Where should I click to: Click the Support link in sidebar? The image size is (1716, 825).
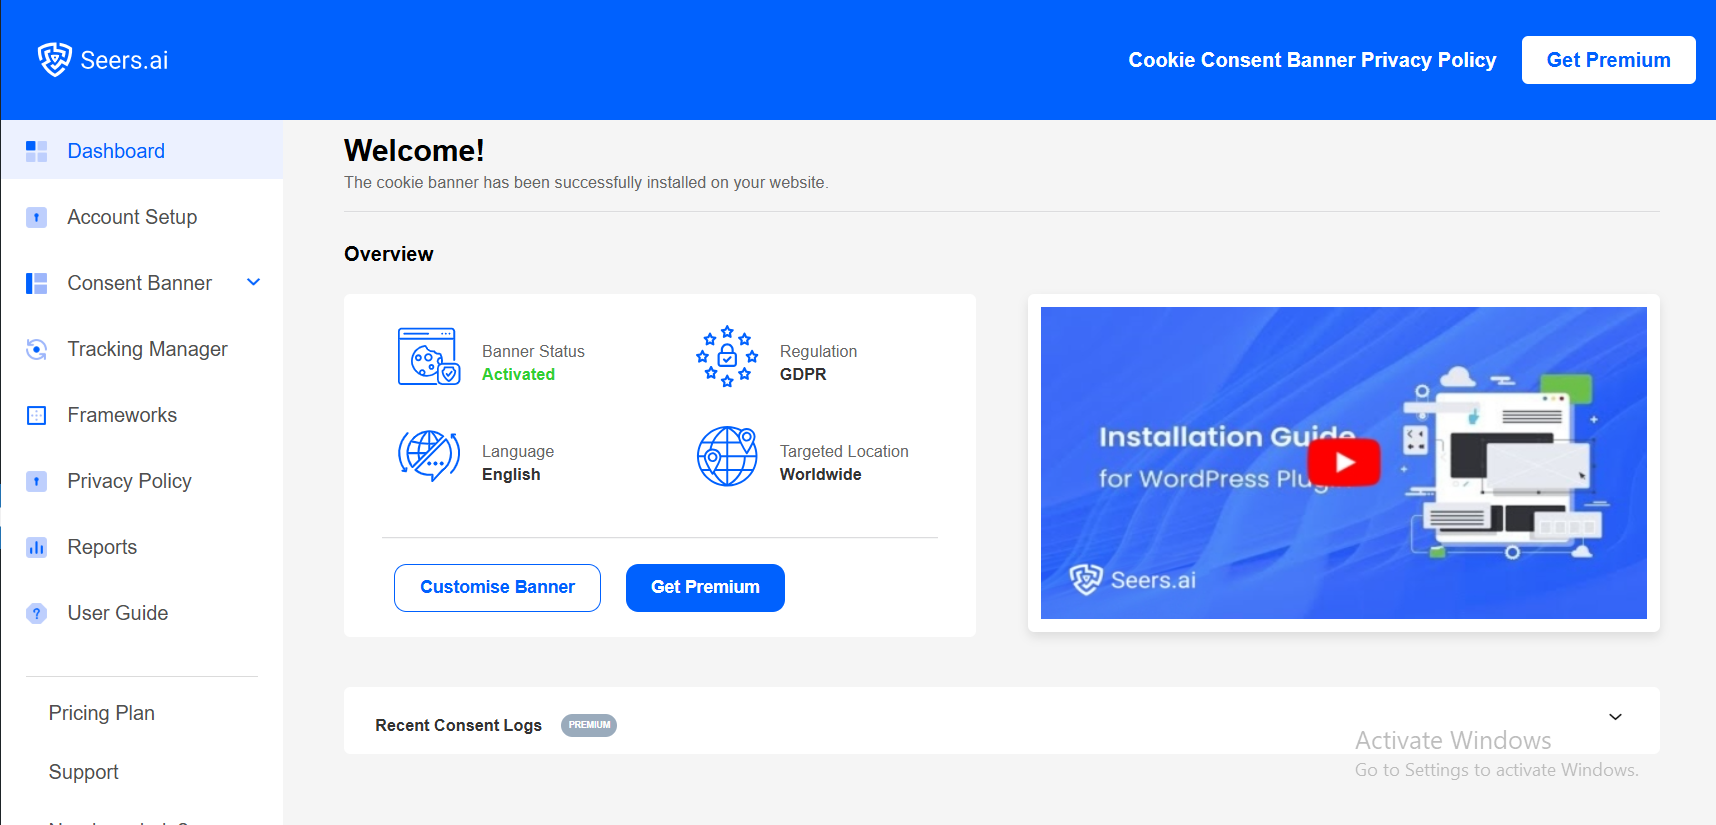tap(84, 772)
